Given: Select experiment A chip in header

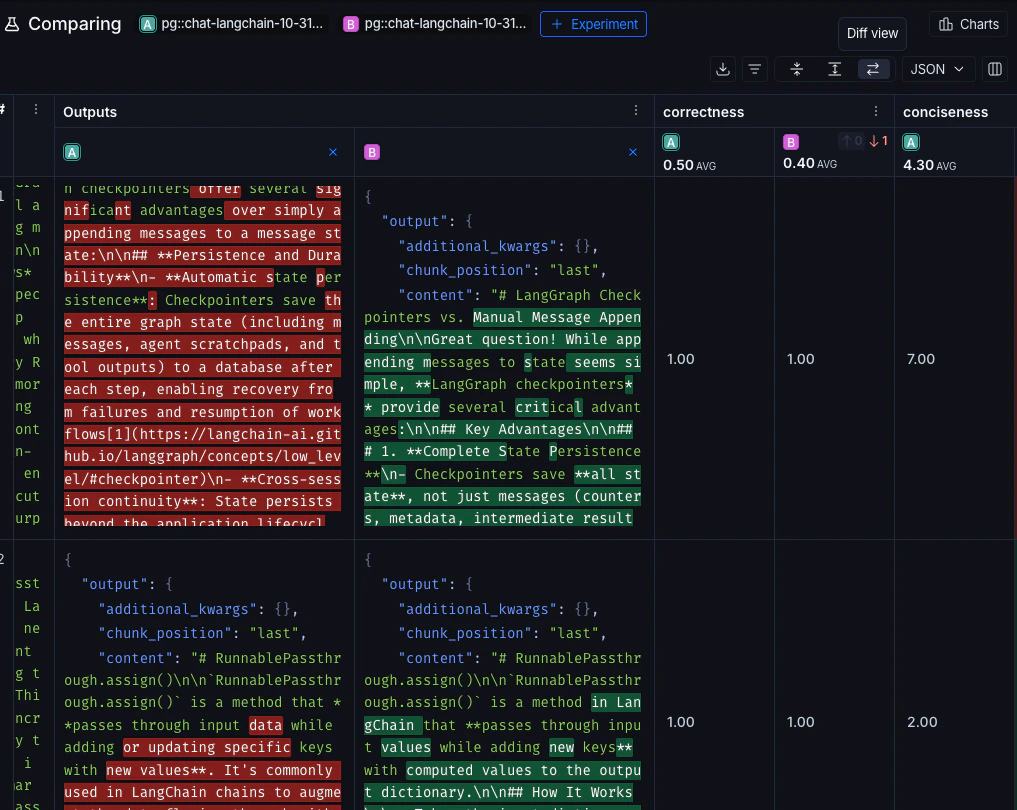Looking at the screenshot, I should (x=233, y=24).
